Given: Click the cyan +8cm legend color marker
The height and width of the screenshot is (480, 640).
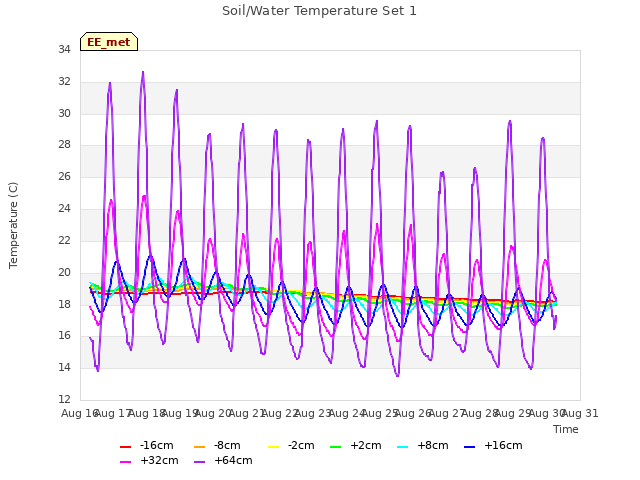Looking at the screenshot, I should tap(402, 447).
